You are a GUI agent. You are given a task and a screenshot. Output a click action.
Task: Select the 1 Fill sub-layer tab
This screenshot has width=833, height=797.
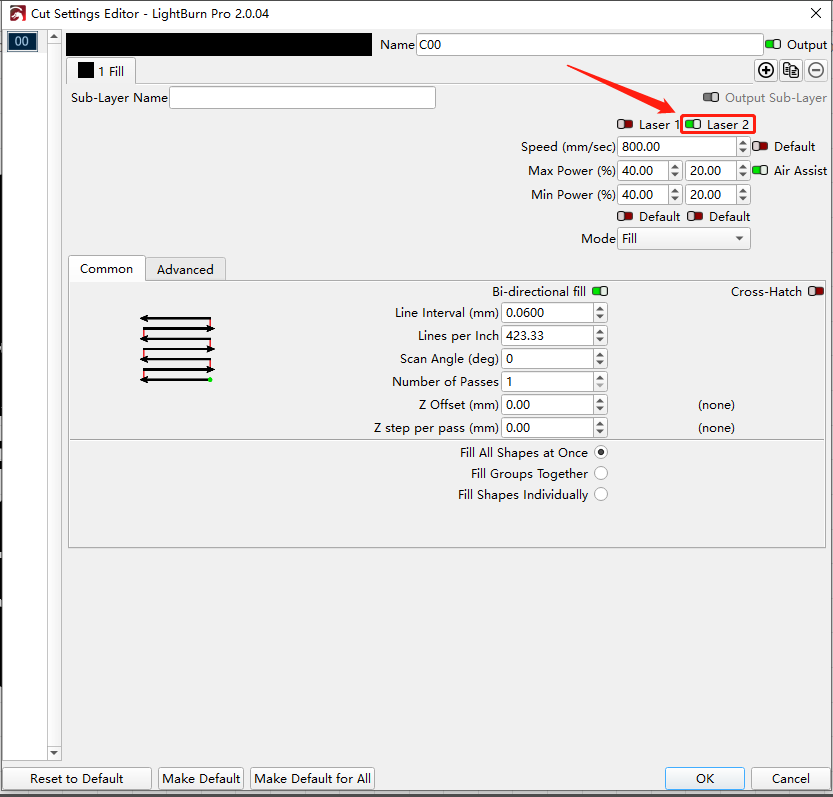101,71
